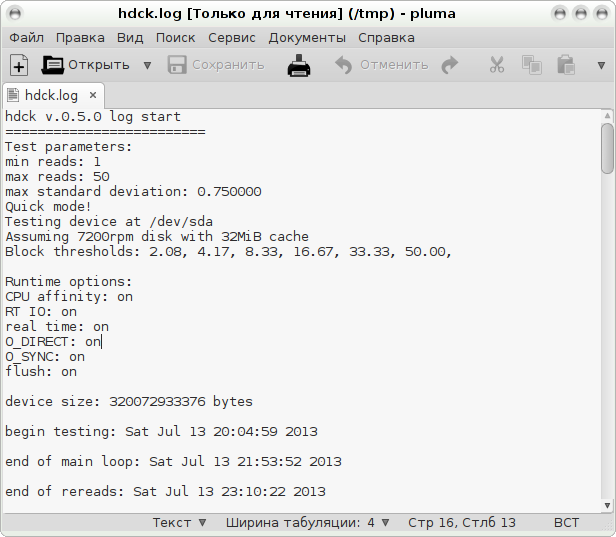Click 'Assuming 7200rpm disk with 32MiB cache'

pos(157,236)
